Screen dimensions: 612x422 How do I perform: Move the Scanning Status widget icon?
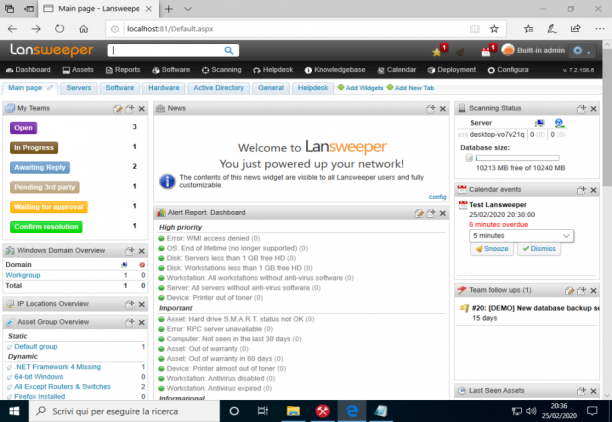[x=581, y=109]
